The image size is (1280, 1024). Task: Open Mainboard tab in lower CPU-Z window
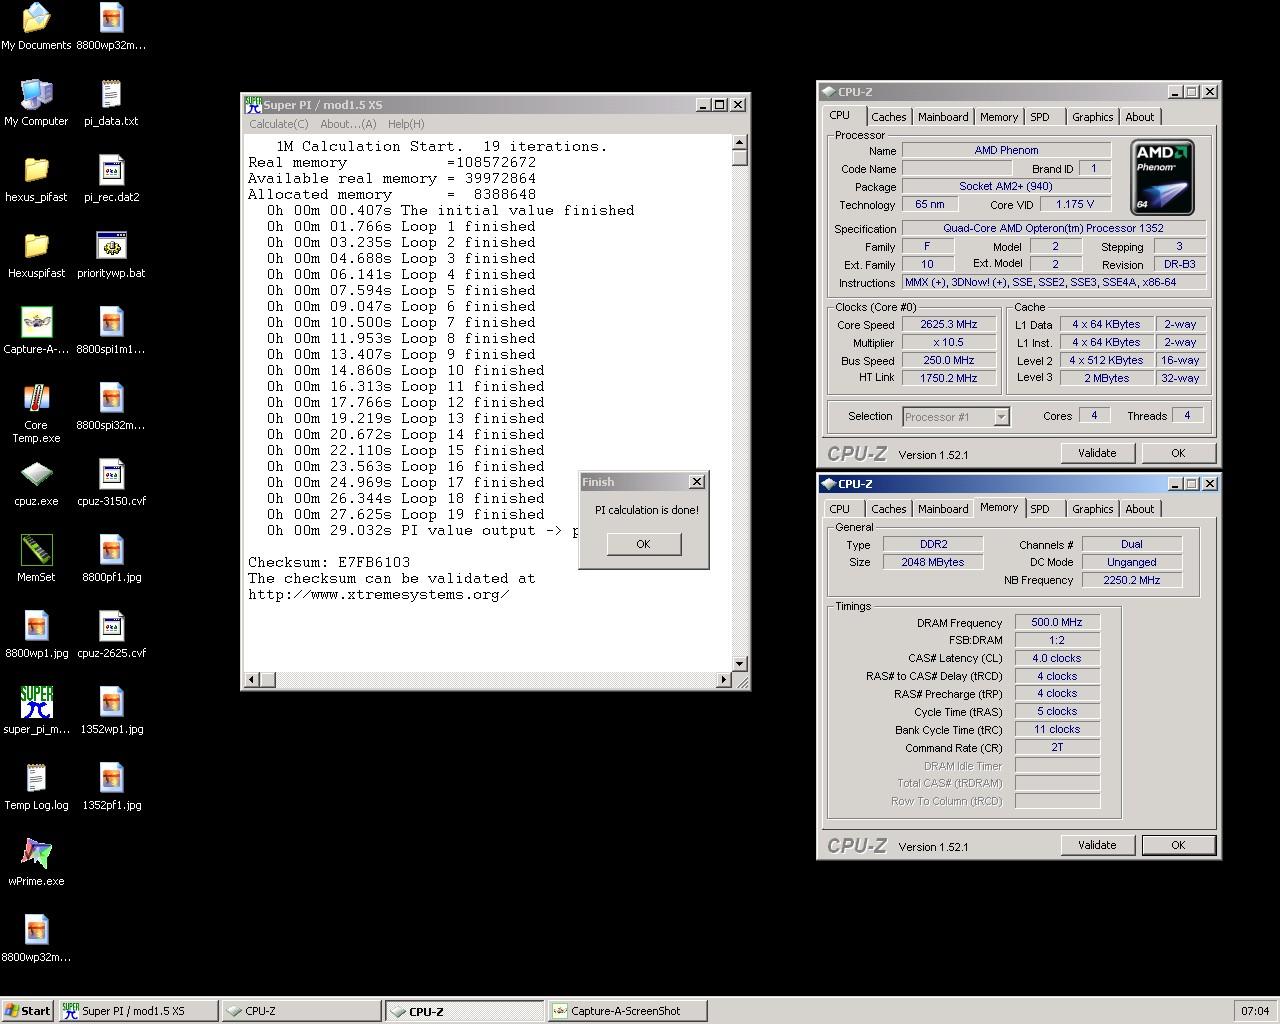pos(943,509)
